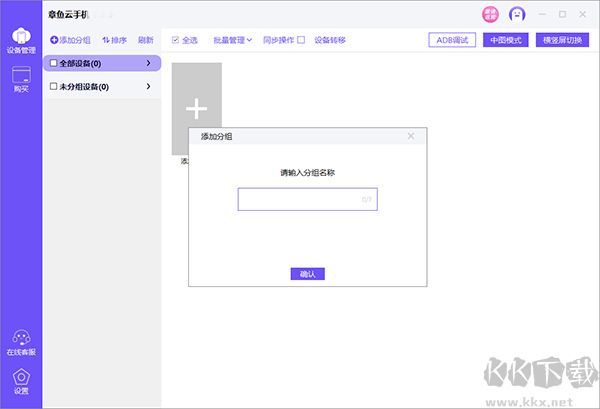Click the purple user avatar icon
Screen dimensions: 600x409
pyautogui.click(x=517, y=15)
